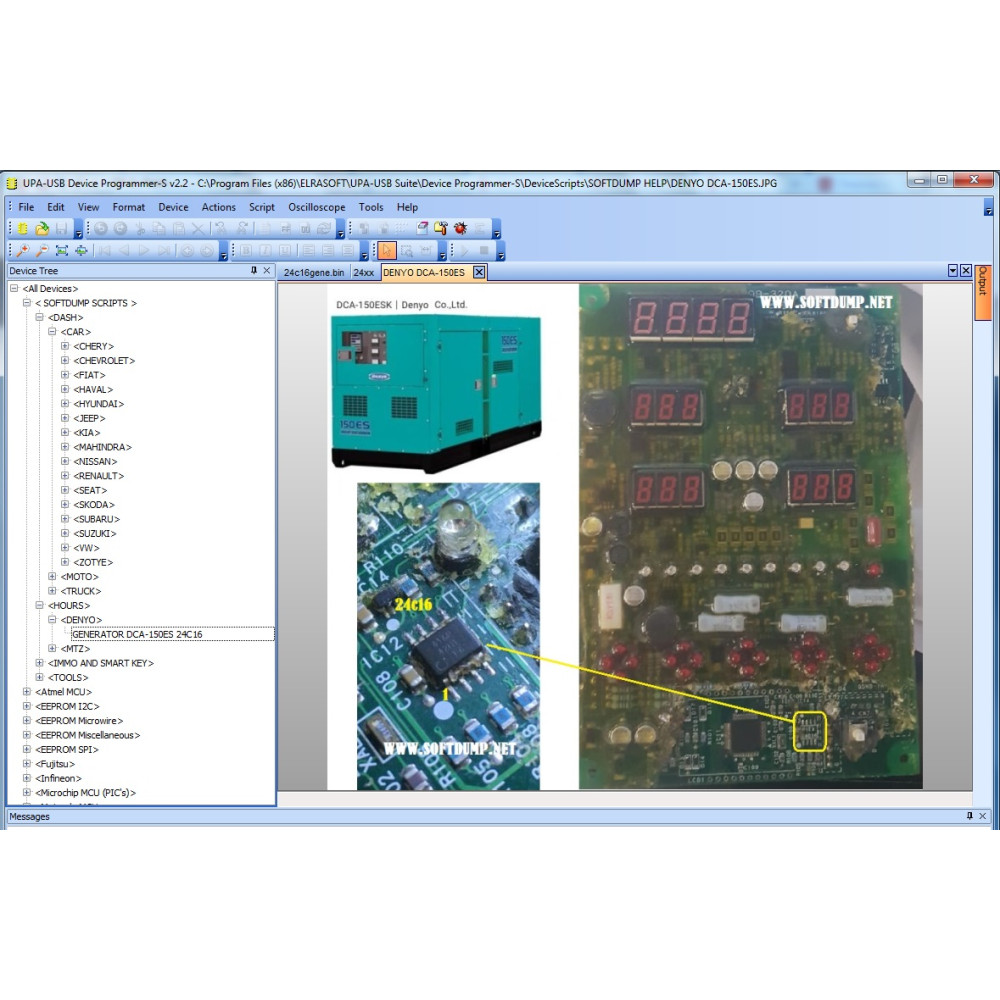
Task: Expand the Atmel MCU node
Action: click(27, 691)
